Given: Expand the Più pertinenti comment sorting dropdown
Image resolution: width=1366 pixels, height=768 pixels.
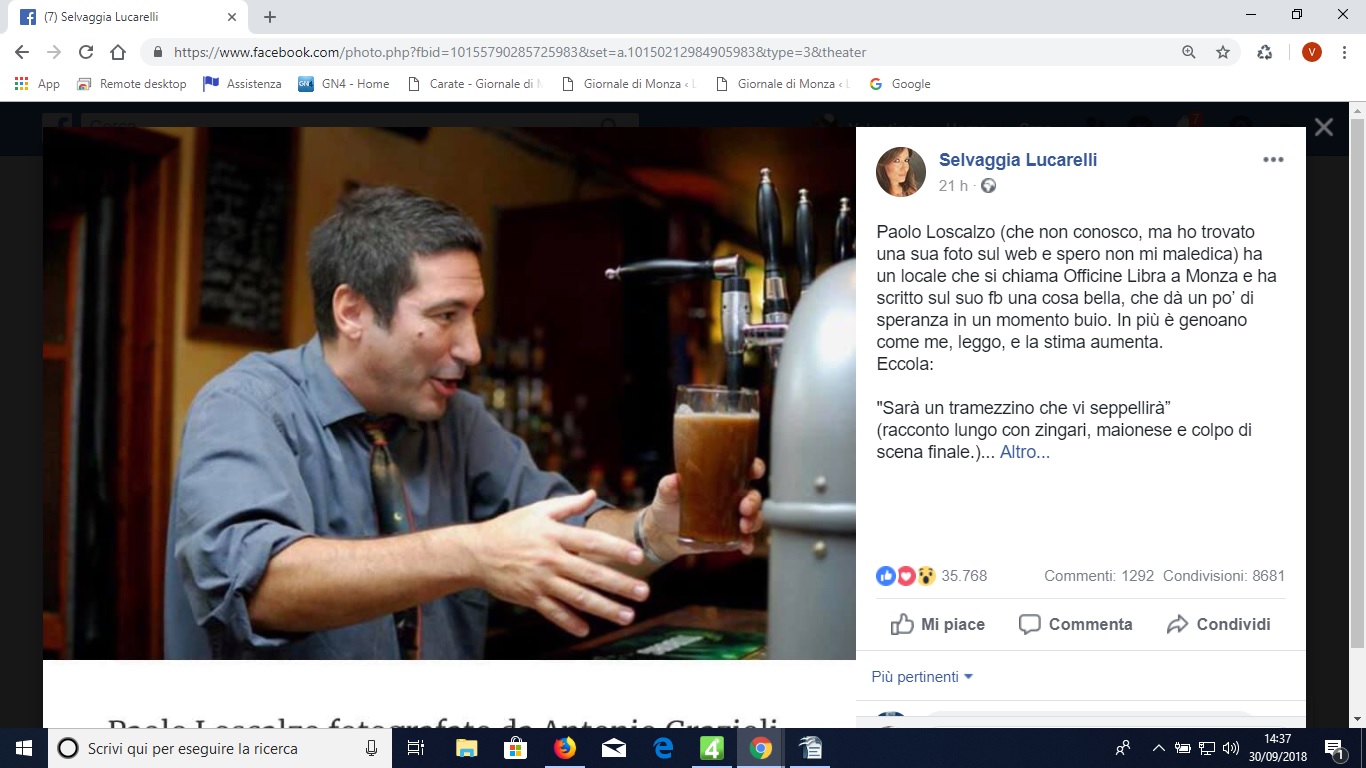Looking at the screenshot, I should click(922, 677).
